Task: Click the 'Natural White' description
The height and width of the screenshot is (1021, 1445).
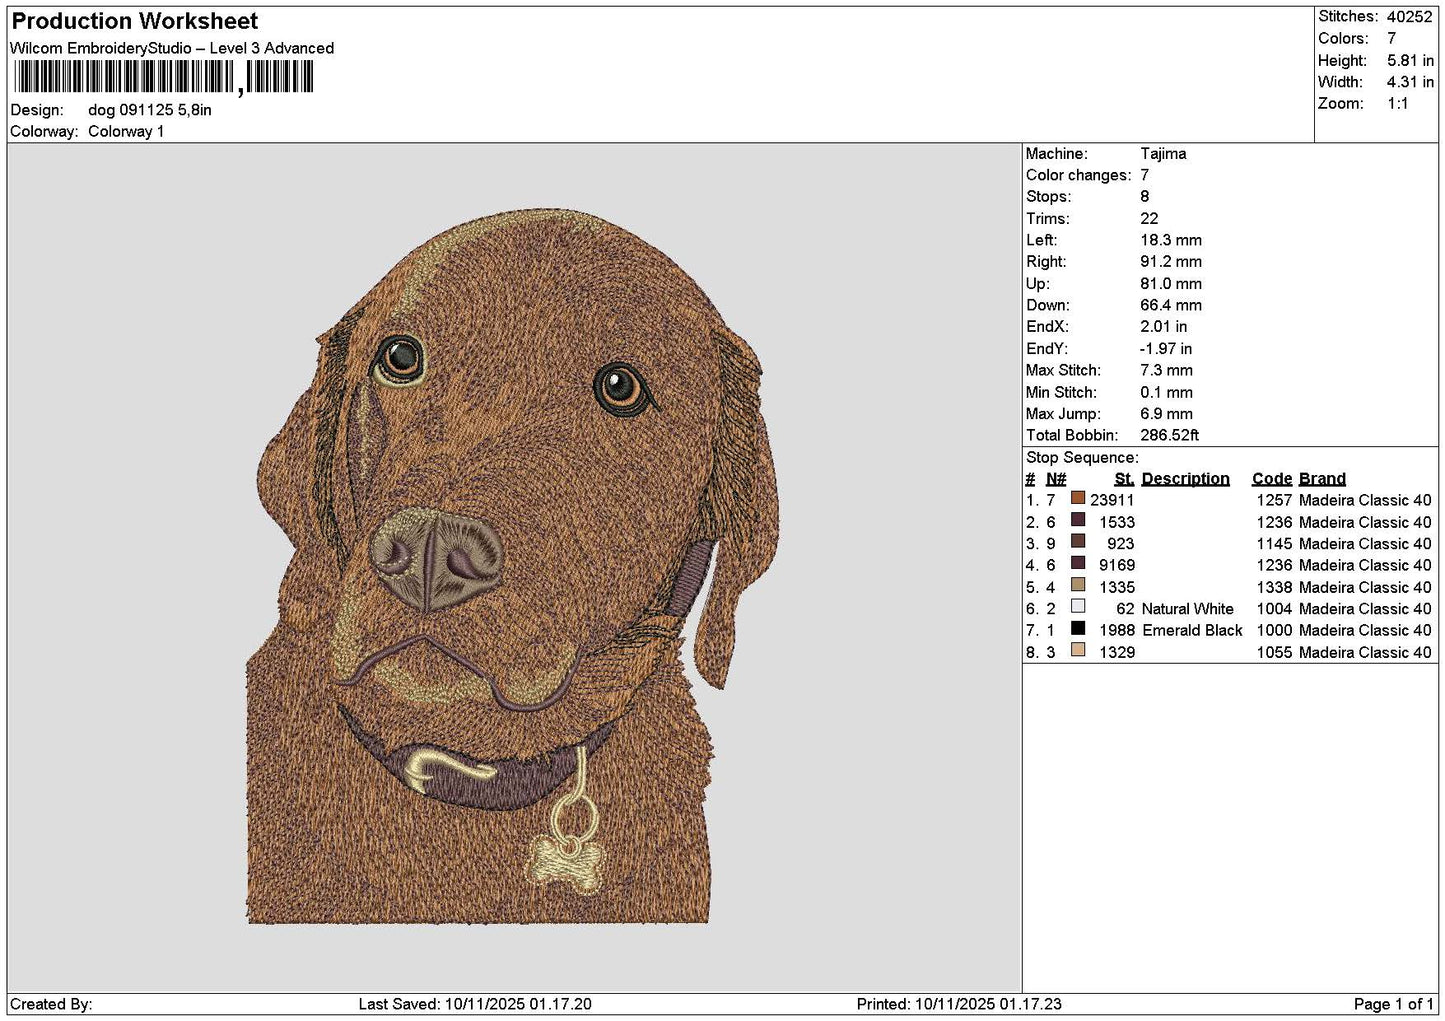Action: click(x=1187, y=609)
